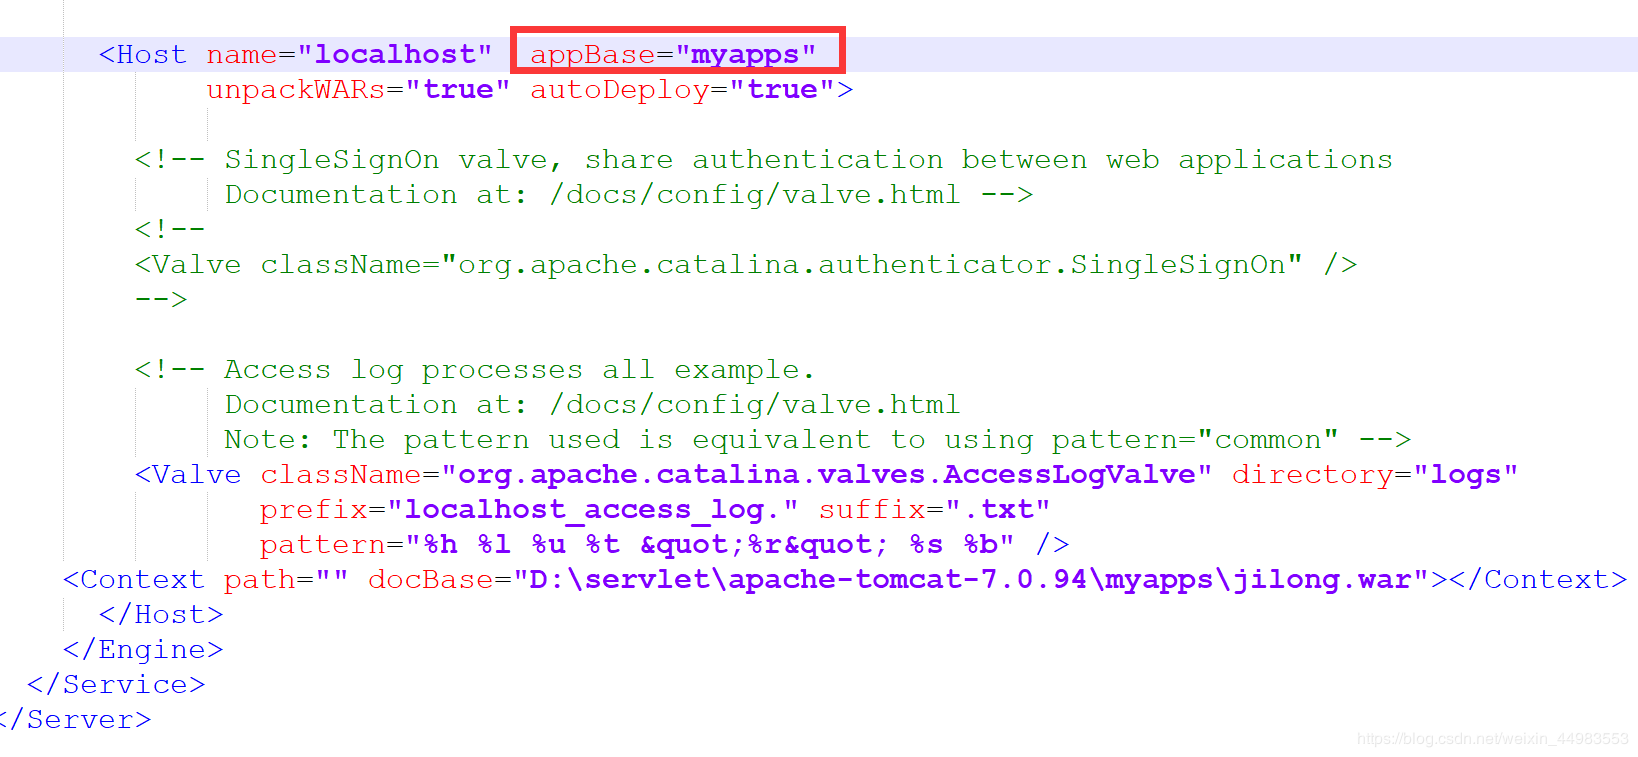Screen dimensions: 1638x757
Task: Click the closing </Service> tag
Action: coord(116,685)
